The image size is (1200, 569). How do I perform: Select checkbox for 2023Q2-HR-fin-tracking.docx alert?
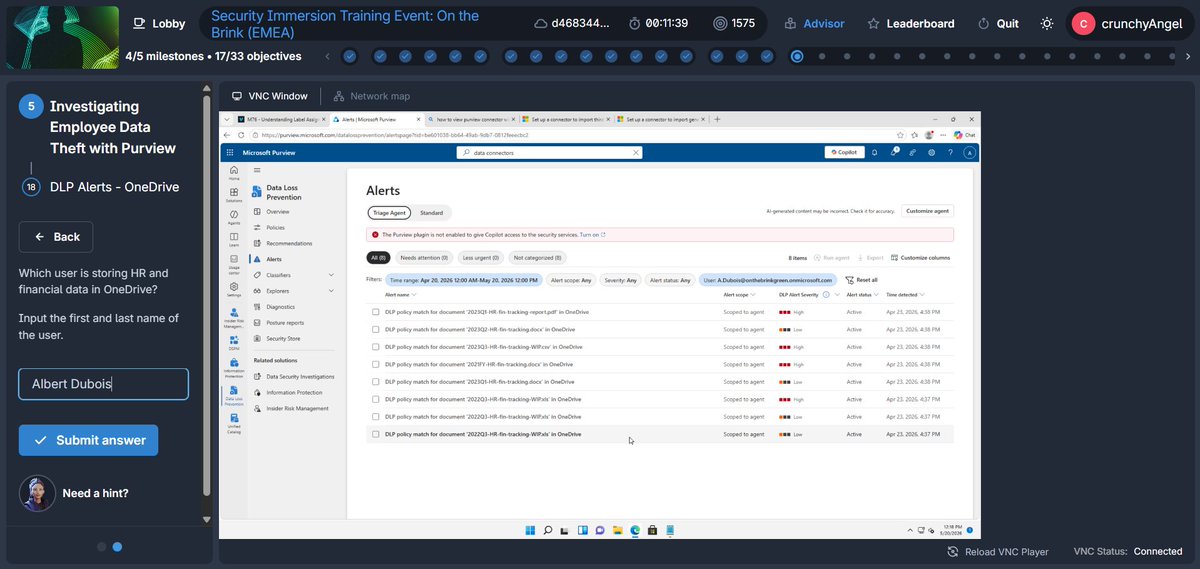point(376,329)
